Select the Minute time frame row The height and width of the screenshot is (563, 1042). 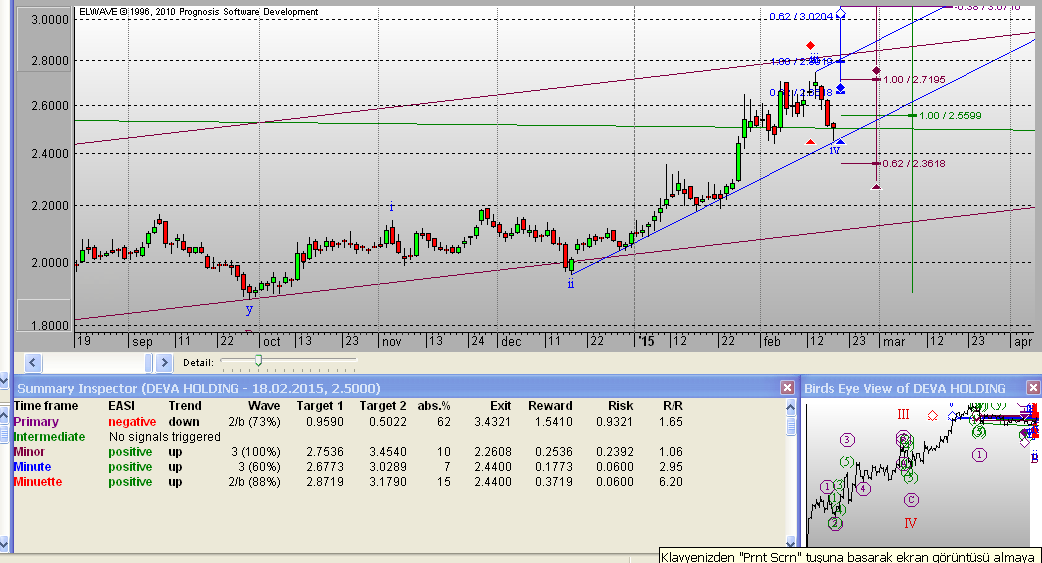[32, 467]
